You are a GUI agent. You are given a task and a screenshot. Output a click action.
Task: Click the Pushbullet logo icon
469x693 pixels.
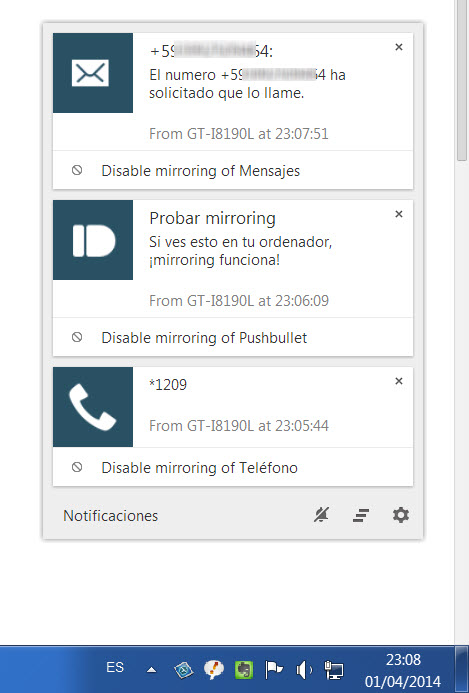pos(93,240)
